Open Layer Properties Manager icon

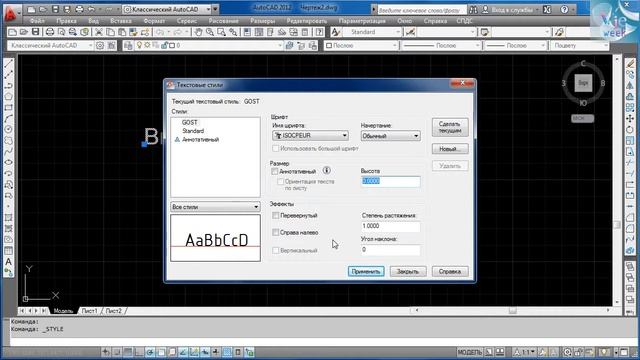coord(128,46)
